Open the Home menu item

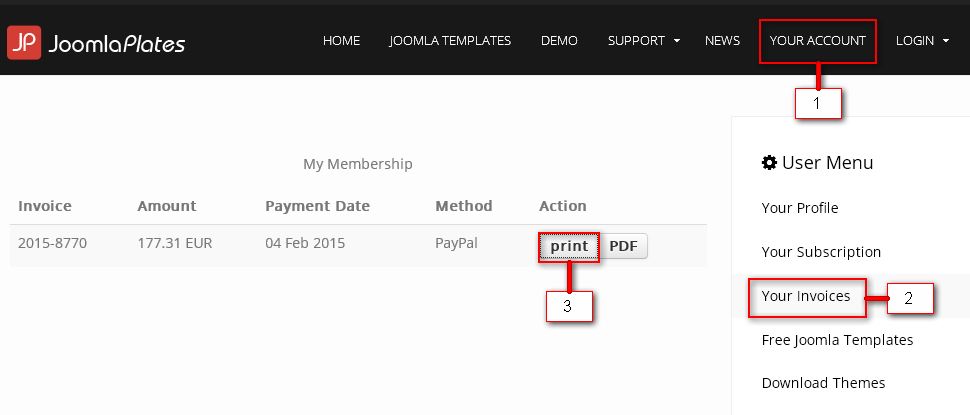click(x=341, y=41)
